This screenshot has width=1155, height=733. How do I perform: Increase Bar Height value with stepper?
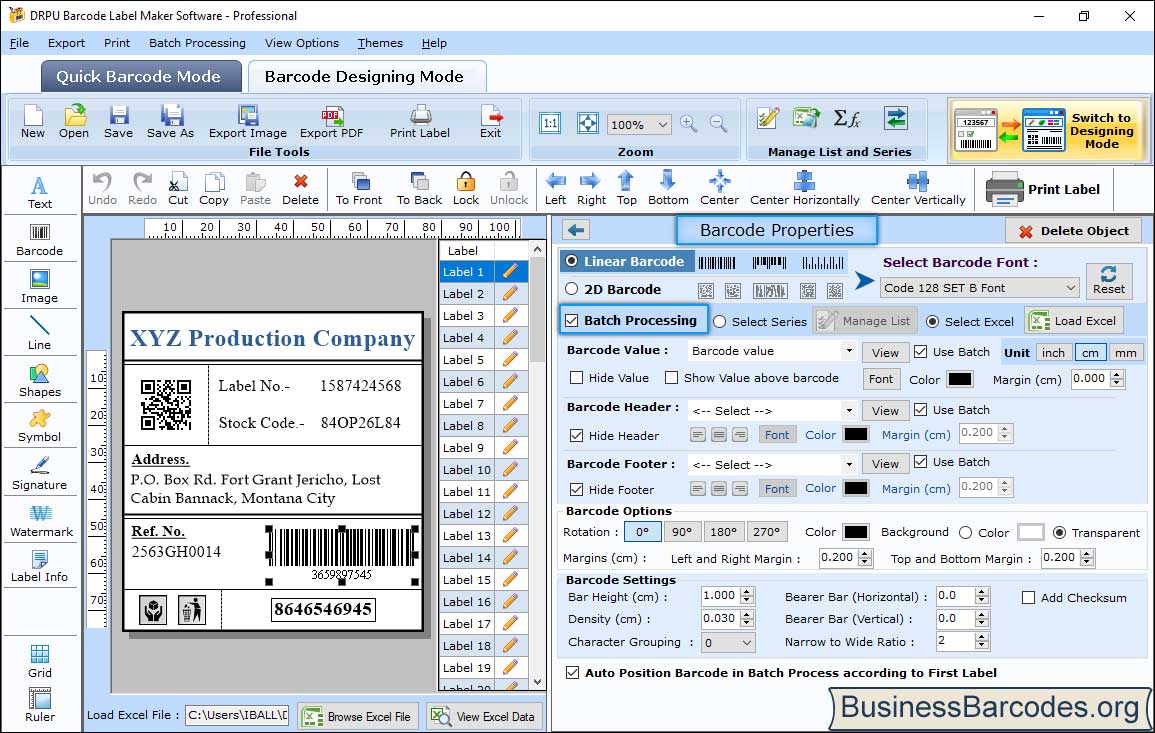coord(747,592)
